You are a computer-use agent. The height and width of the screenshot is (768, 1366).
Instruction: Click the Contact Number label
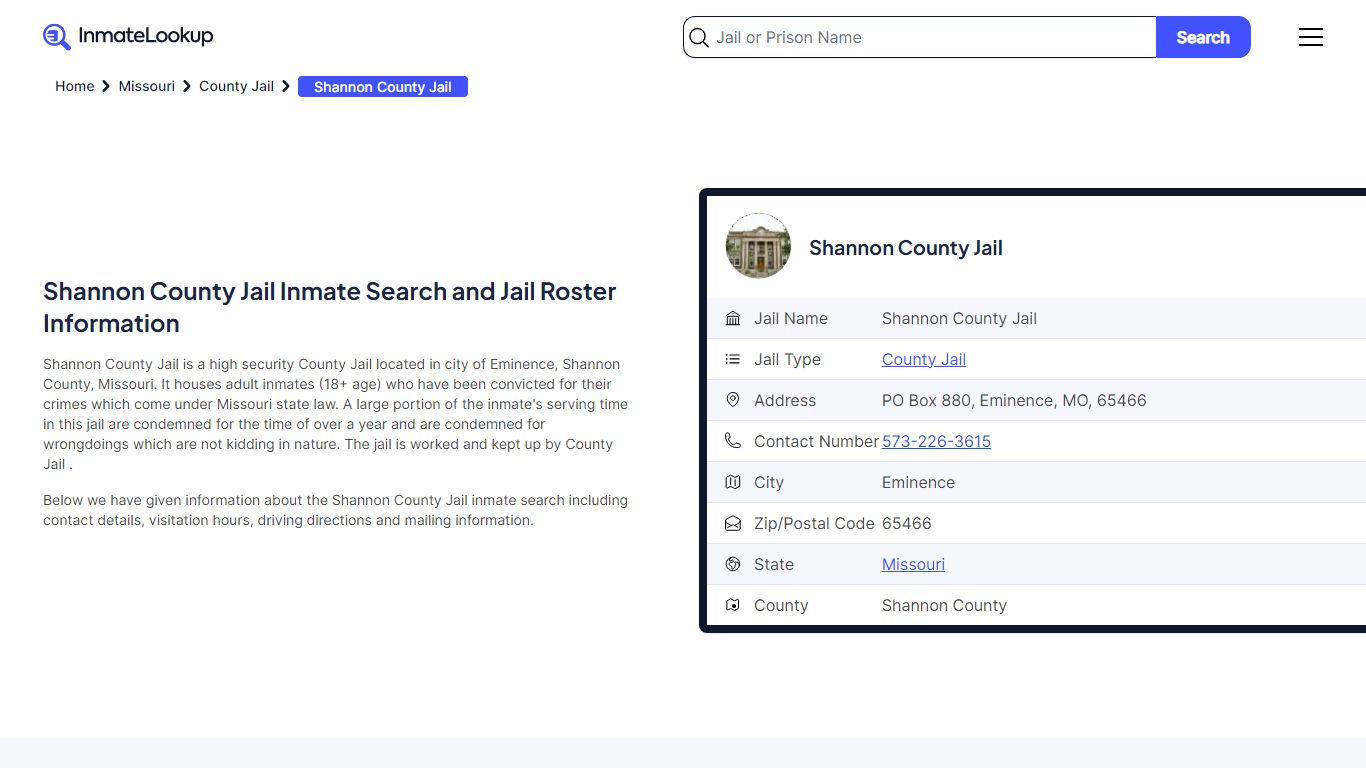[x=816, y=441]
